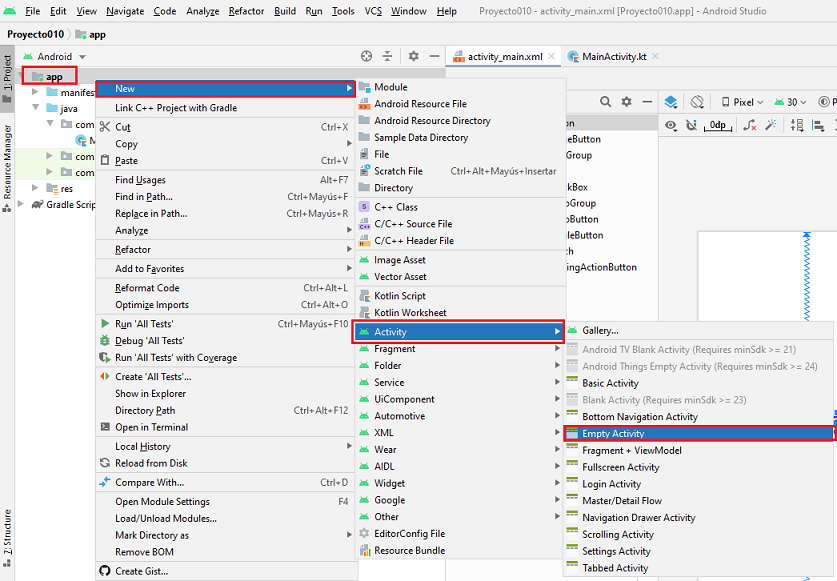
Task: Open palette settings gear icon
Action: pos(627,101)
